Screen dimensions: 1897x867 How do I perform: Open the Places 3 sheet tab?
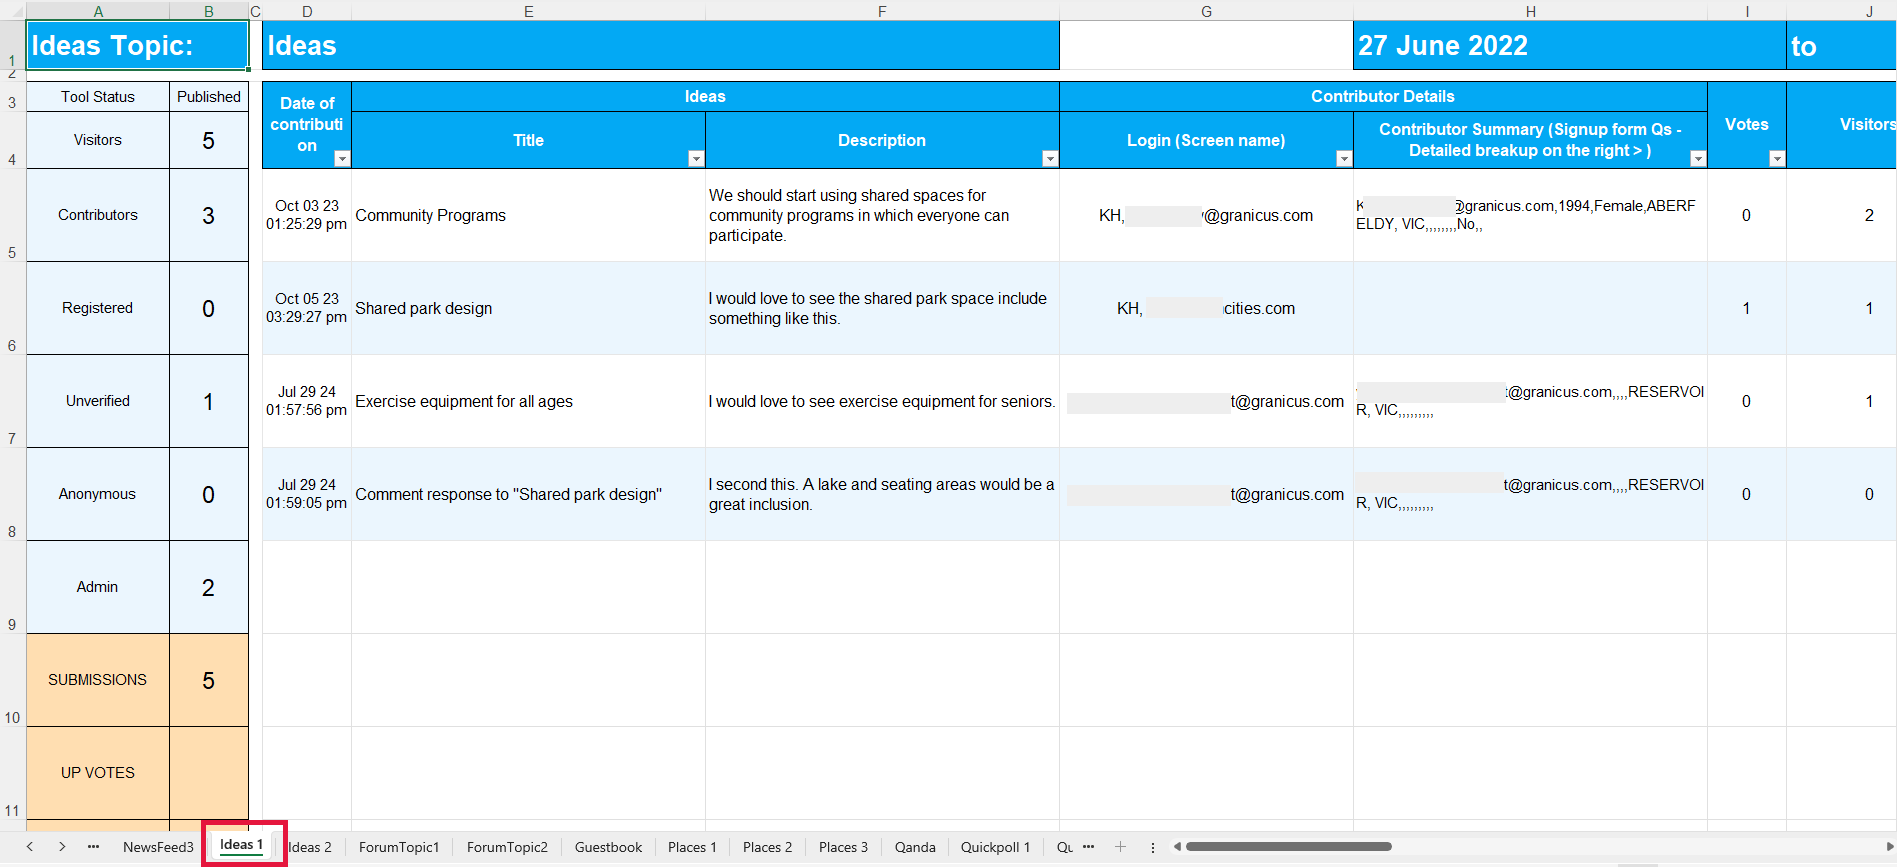(843, 847)
